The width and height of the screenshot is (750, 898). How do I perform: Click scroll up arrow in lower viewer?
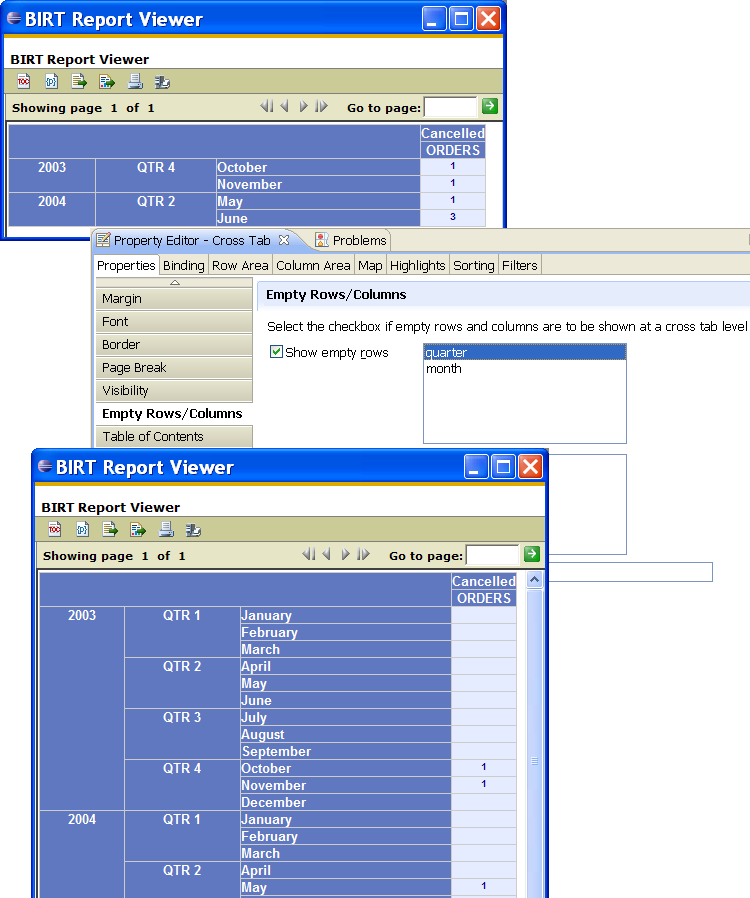tap(534, 580)
